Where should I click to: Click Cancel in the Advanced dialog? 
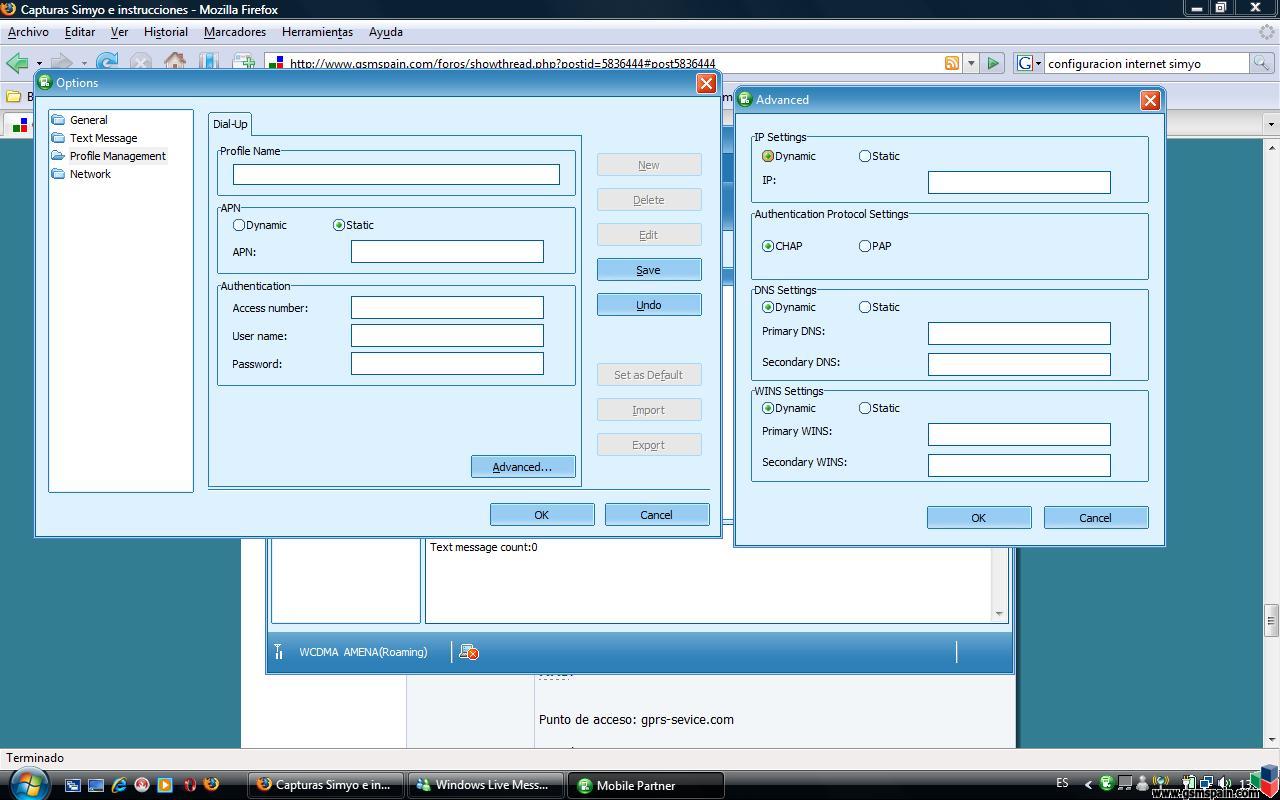tap(1096, 518)
